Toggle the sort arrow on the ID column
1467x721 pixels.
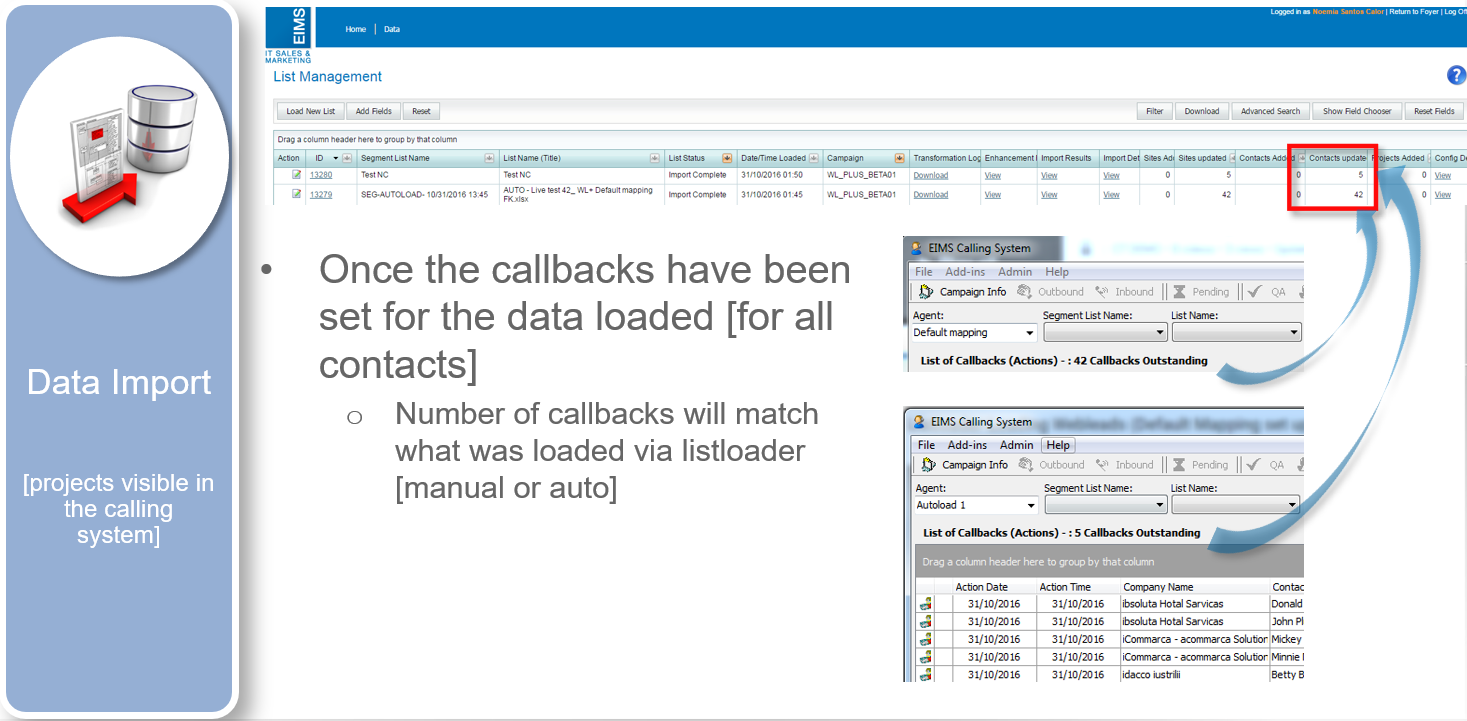[336, 158]
